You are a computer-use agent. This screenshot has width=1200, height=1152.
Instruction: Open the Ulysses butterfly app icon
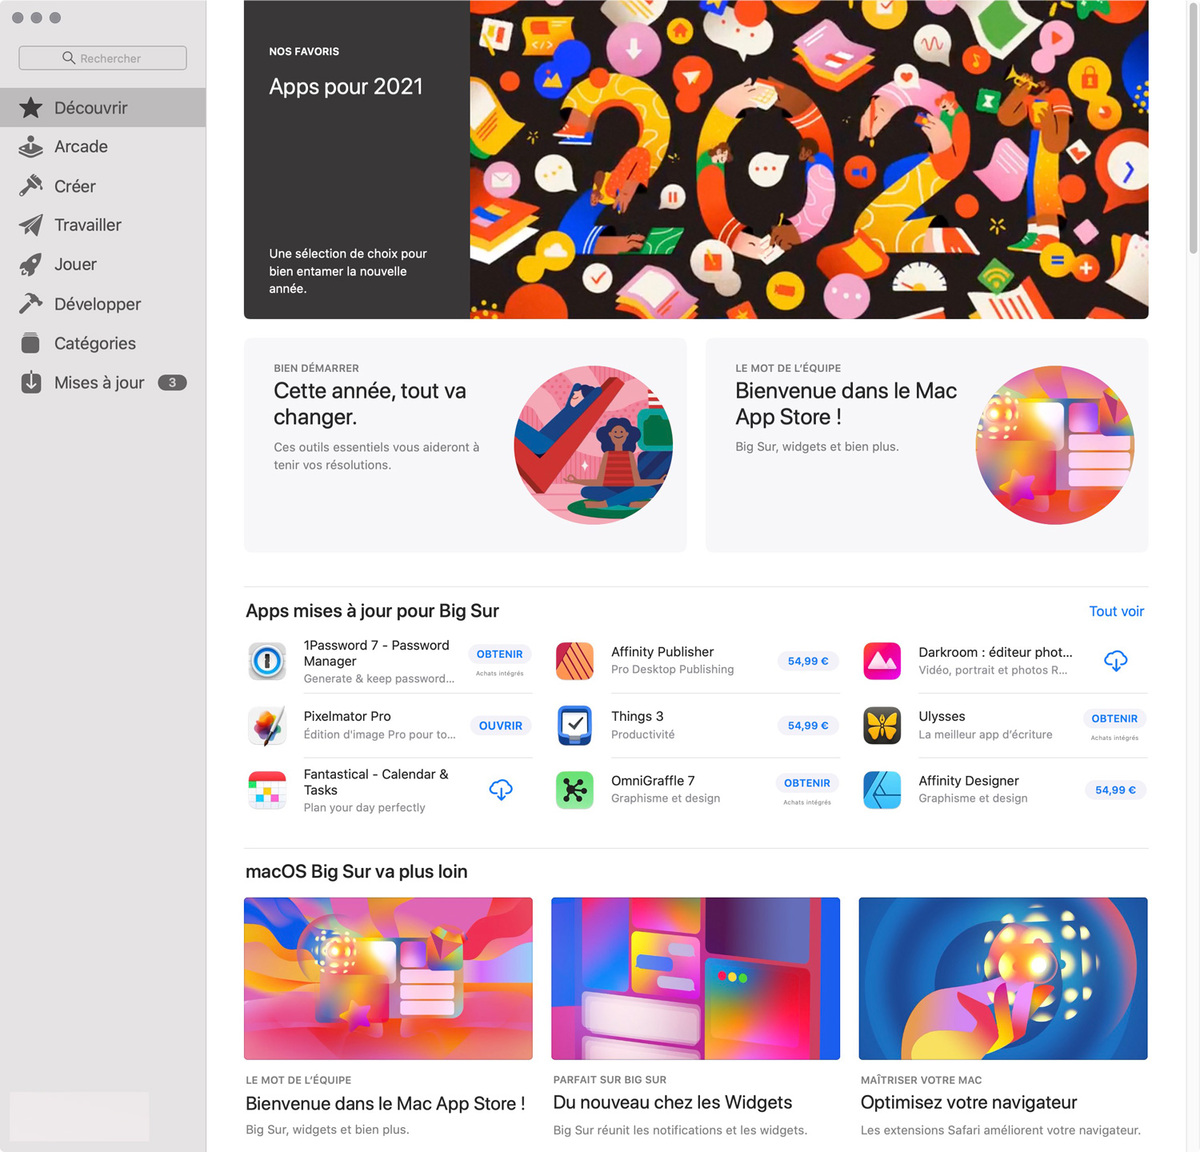[882, 725]
